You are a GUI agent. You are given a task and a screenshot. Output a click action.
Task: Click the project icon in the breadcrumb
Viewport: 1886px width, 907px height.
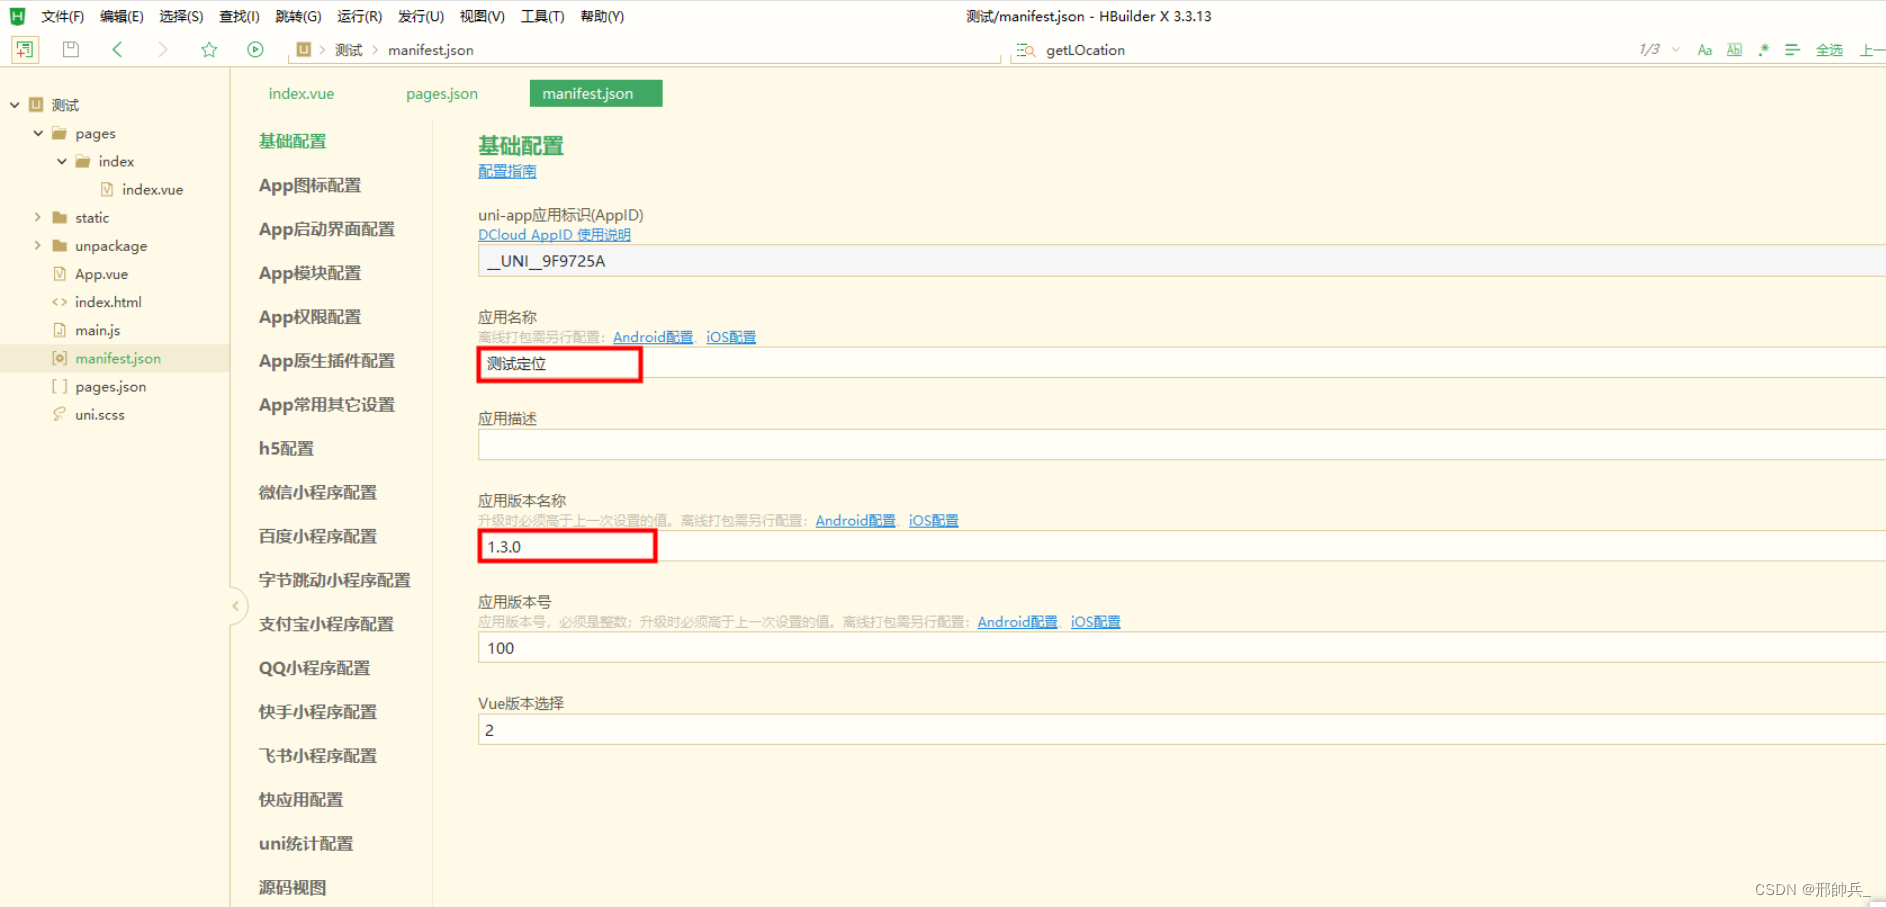(304, 49)
